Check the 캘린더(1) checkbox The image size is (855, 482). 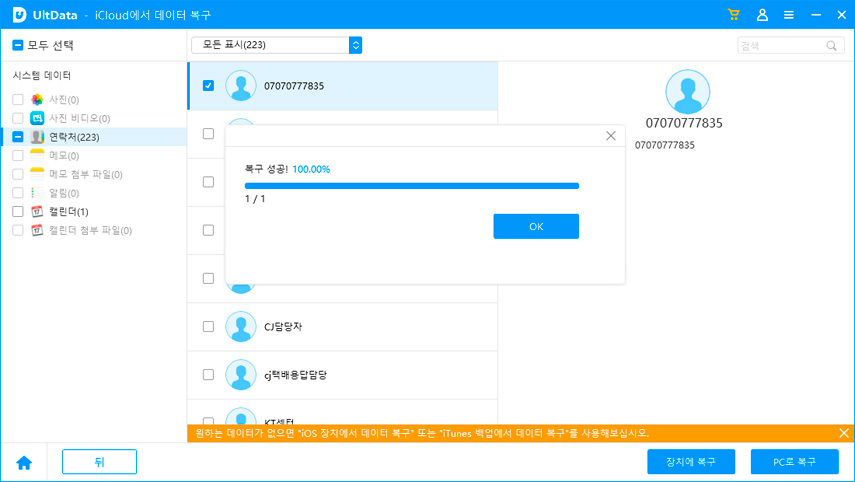coord(18,212)
